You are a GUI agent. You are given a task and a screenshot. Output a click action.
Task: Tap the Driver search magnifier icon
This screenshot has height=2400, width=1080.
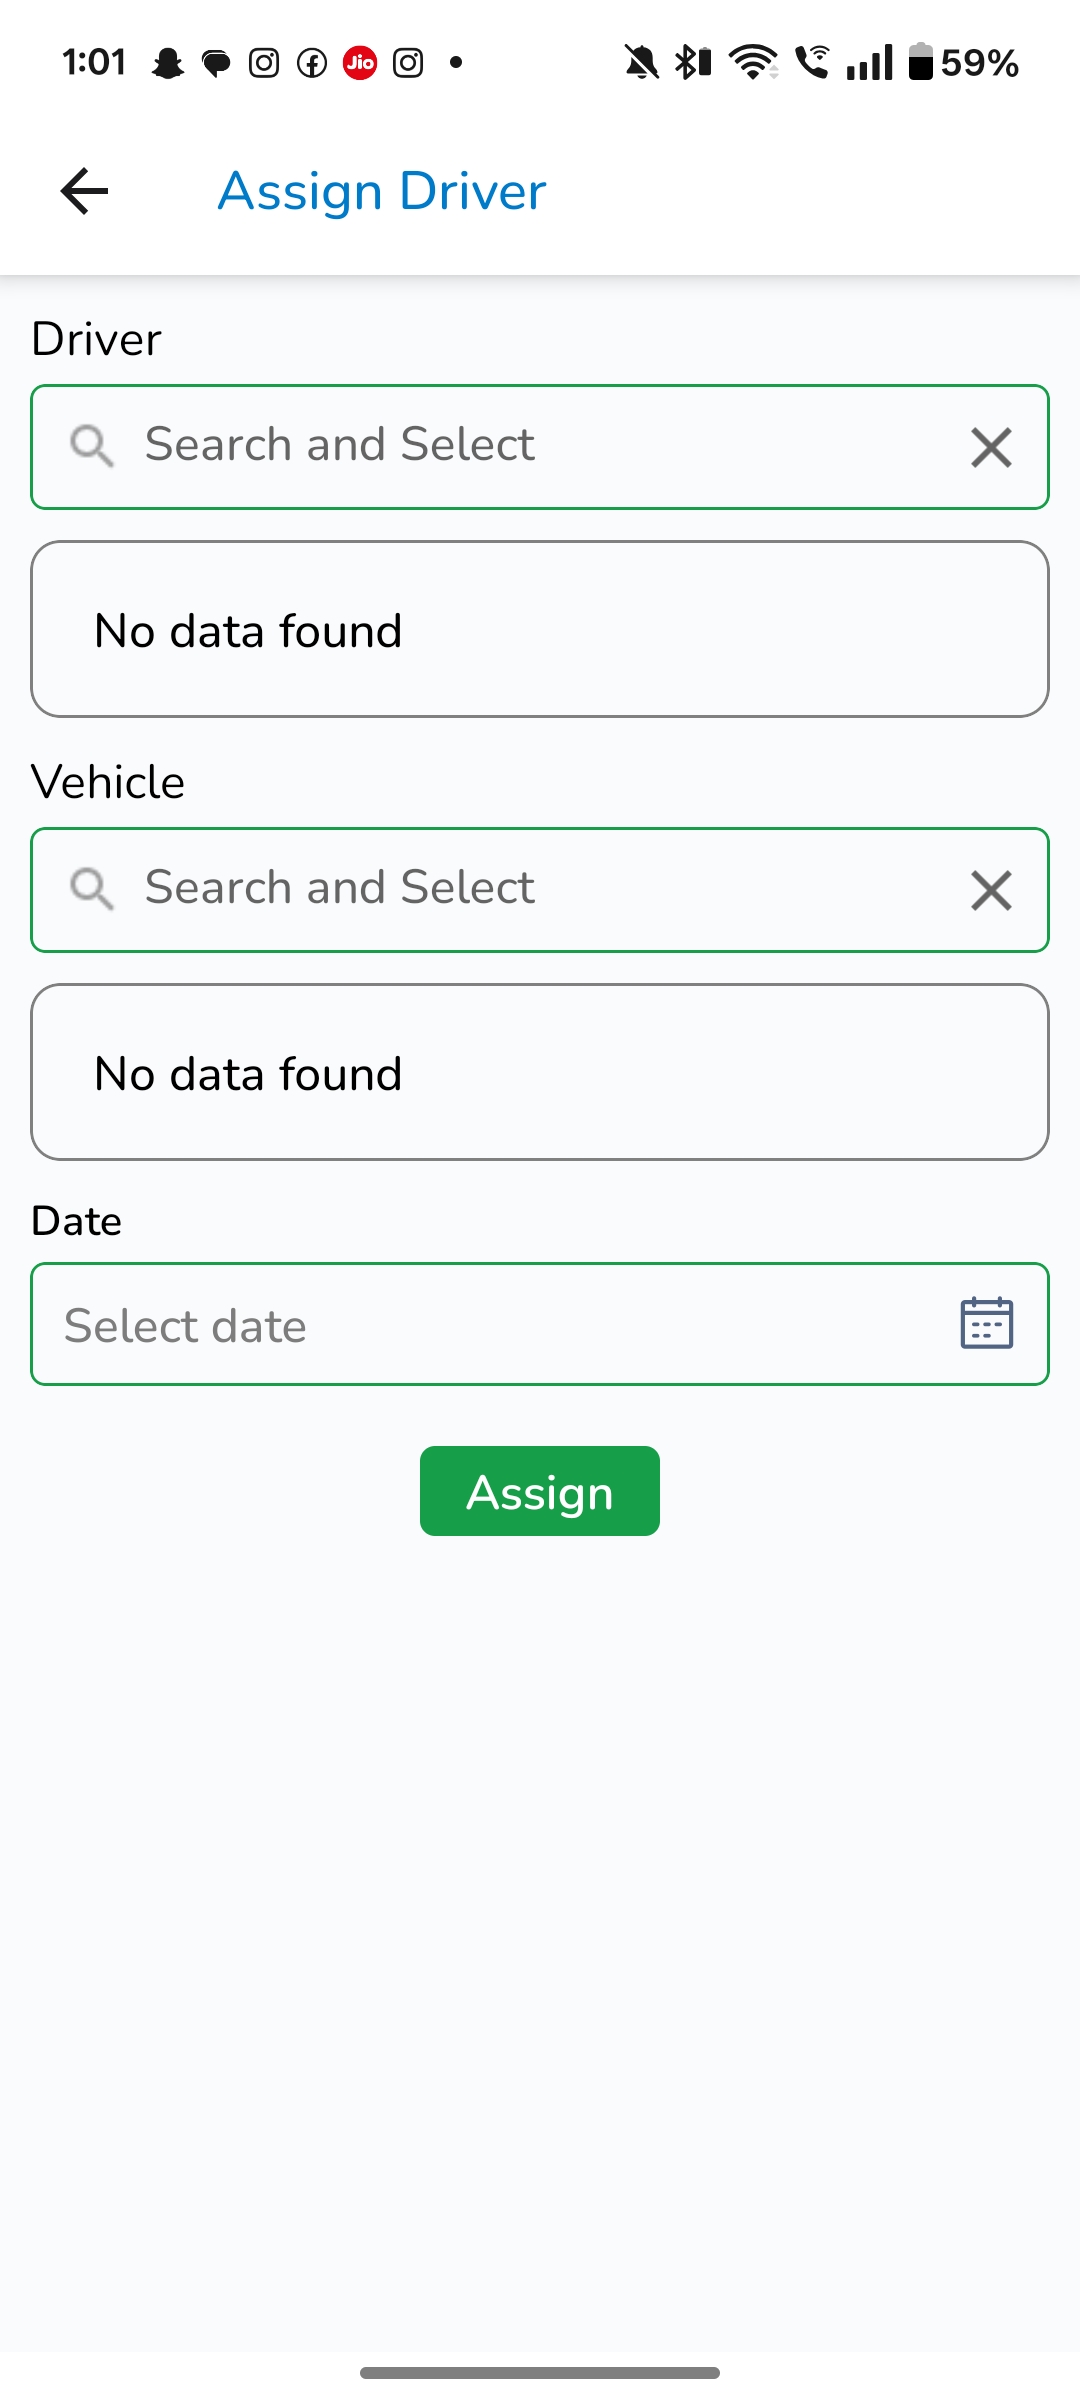pyautogui.click(x=91, y=445)
